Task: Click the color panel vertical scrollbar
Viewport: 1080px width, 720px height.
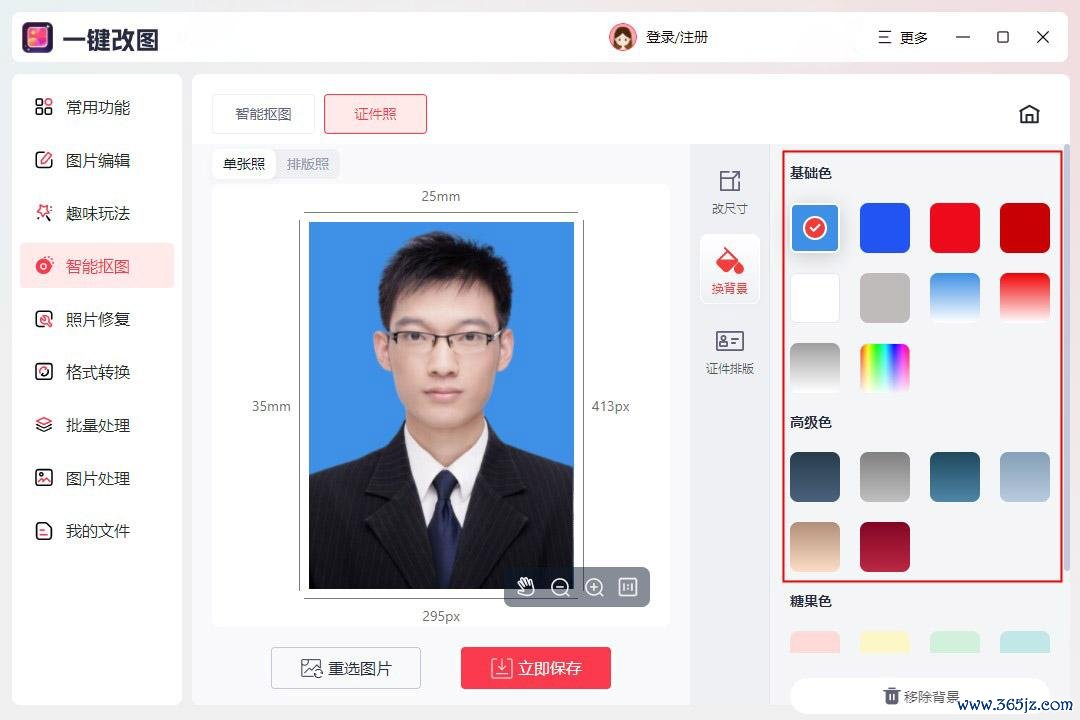Action: point(1067,358)
